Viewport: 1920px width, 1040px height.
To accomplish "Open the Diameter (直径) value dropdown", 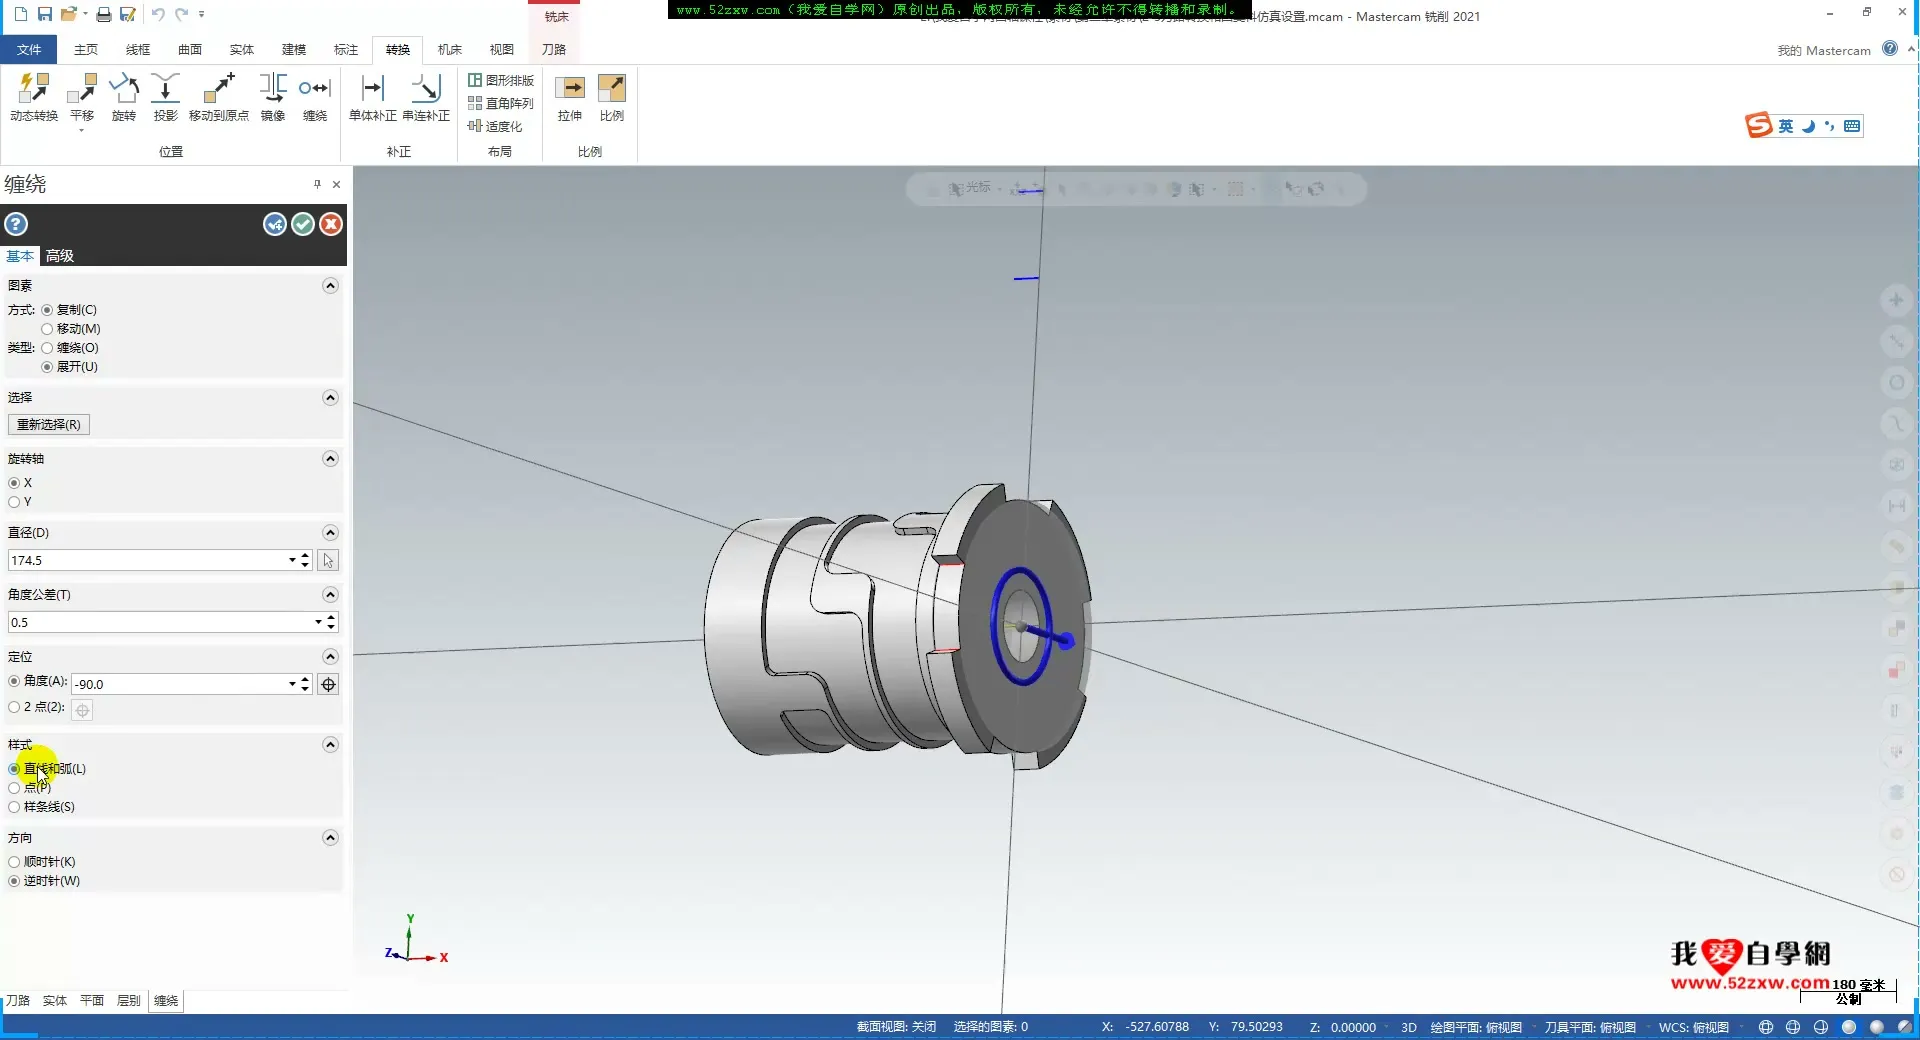I will [292, 561].
